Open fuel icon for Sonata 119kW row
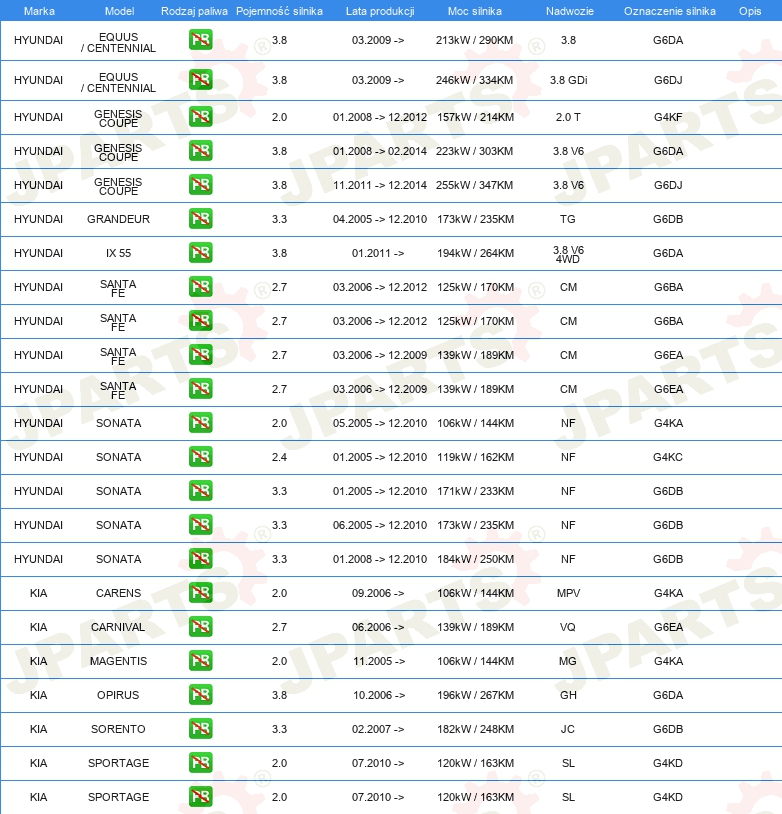The width and height of the screenshot is (782, 814). coord(200,457)
